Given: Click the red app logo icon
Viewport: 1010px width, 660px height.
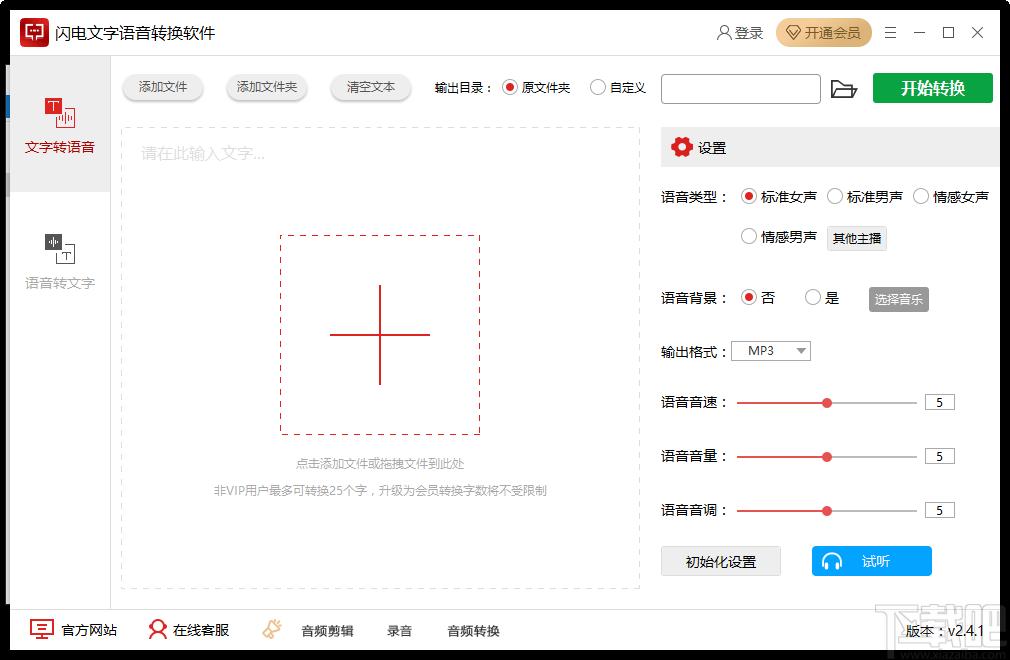Looking at the screenshot, I should [34, 32].
